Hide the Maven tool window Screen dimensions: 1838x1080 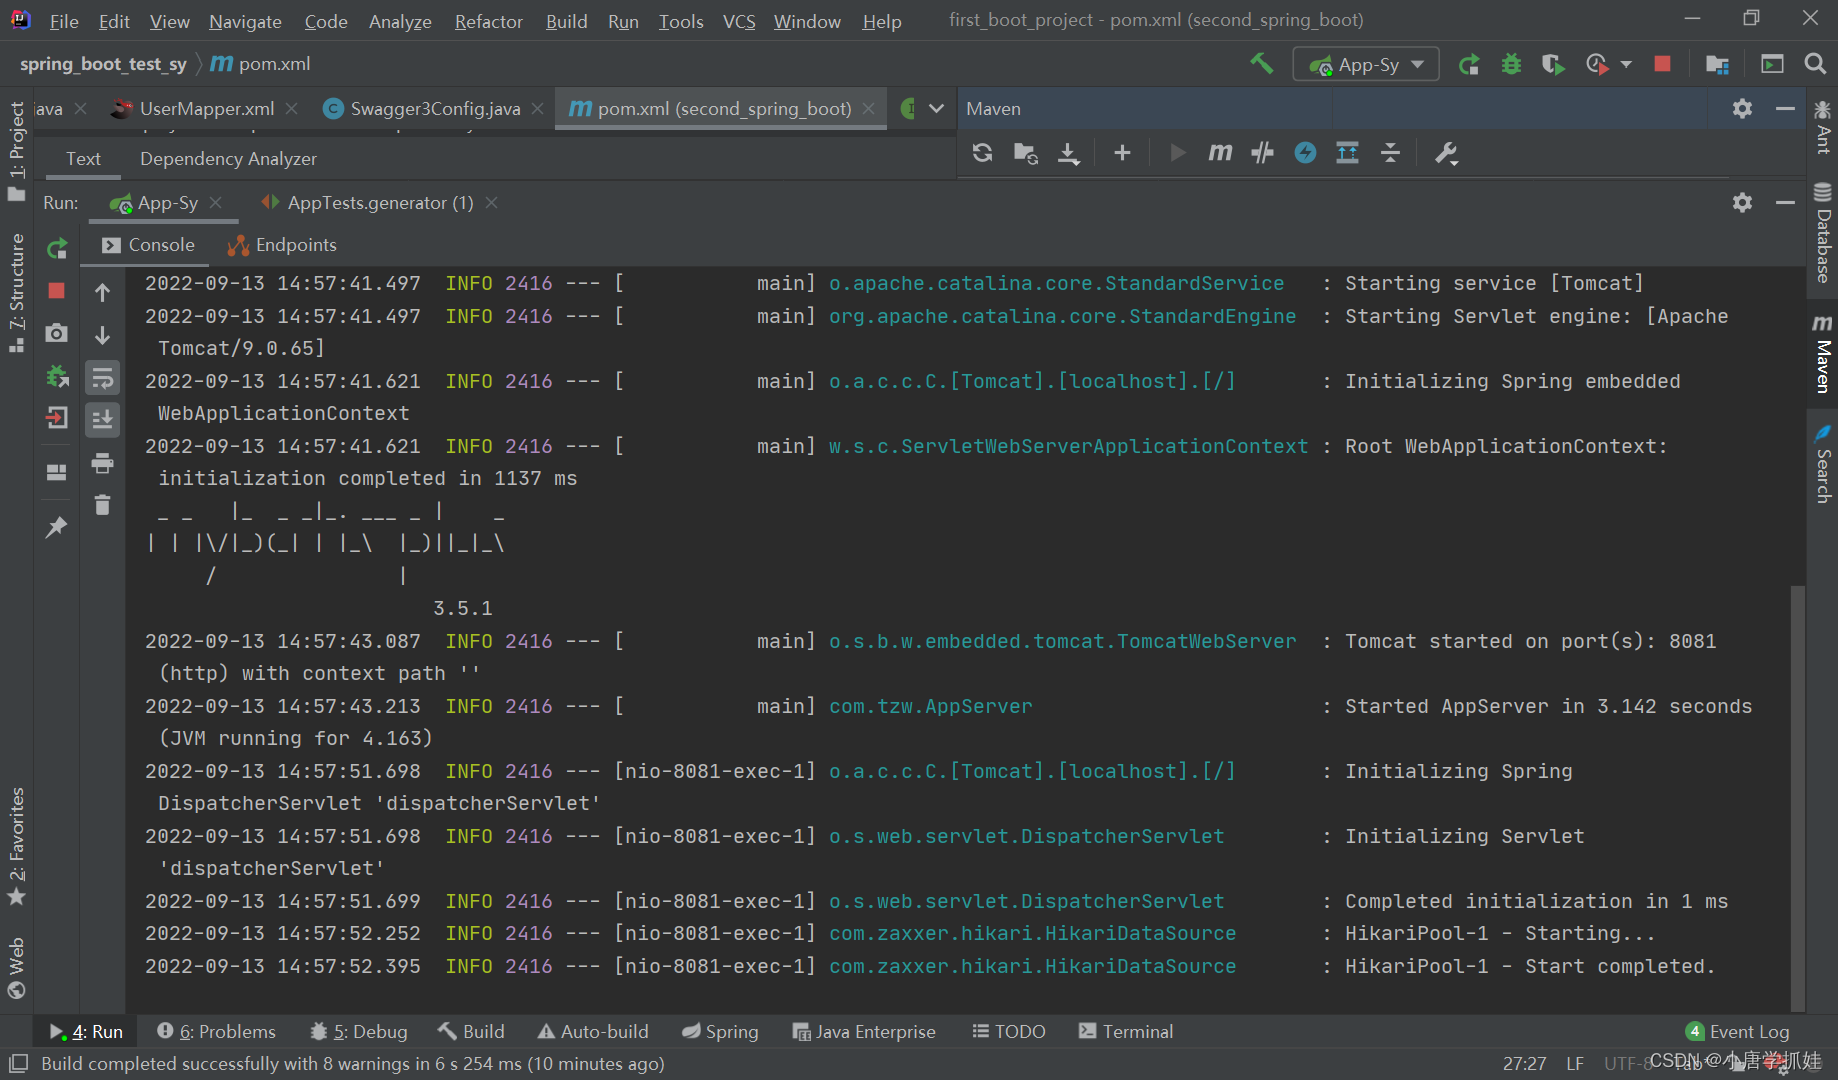1785,108
